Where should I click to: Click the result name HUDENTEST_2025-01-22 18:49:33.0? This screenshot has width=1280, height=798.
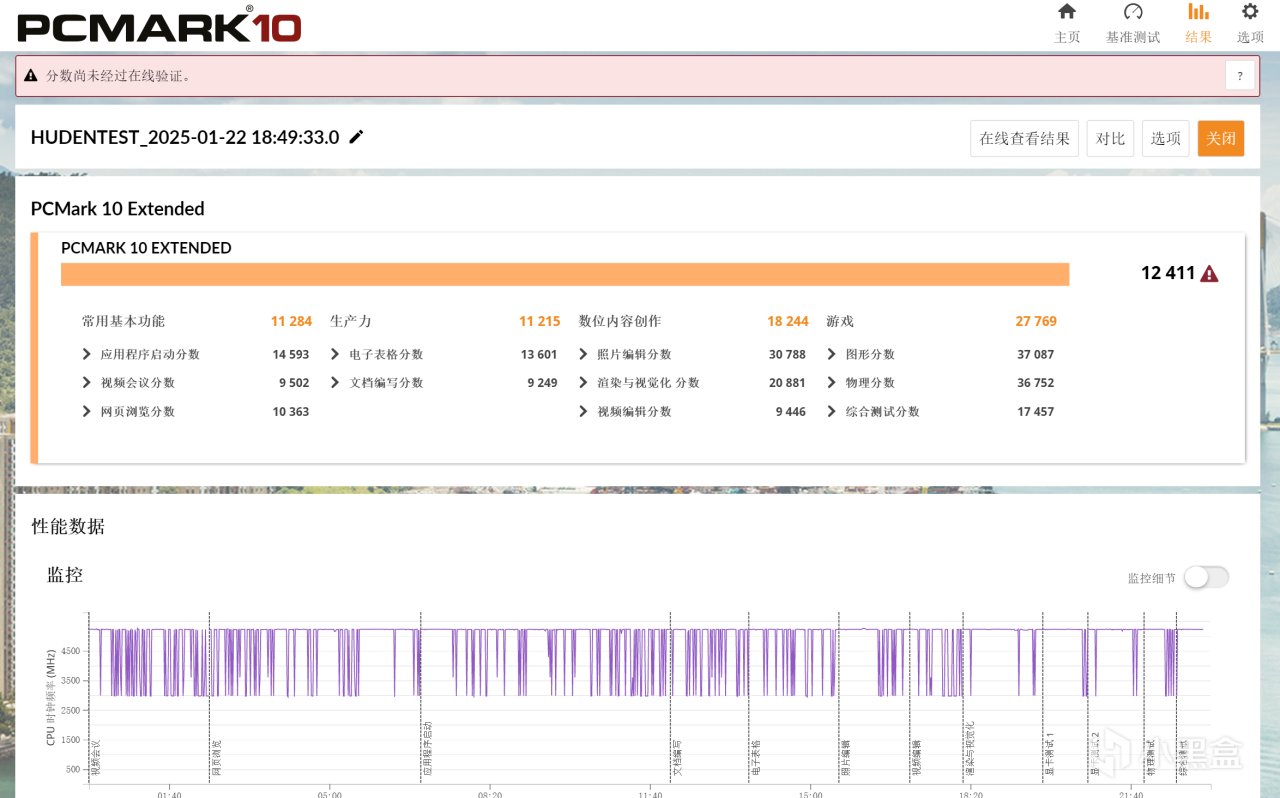pyautogui.click(x=185, y=137)
